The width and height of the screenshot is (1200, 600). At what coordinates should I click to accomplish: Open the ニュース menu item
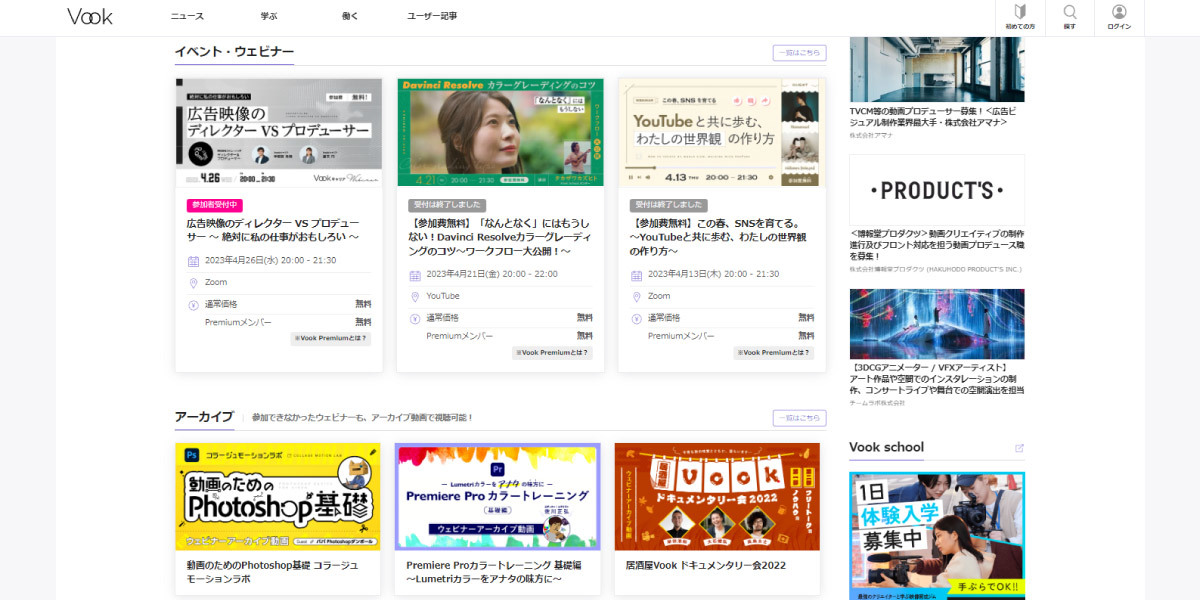point(185,17)
